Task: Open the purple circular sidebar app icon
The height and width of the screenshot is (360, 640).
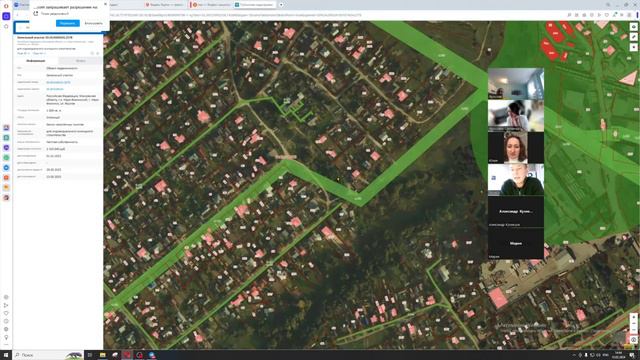Action: pos(6,148)
